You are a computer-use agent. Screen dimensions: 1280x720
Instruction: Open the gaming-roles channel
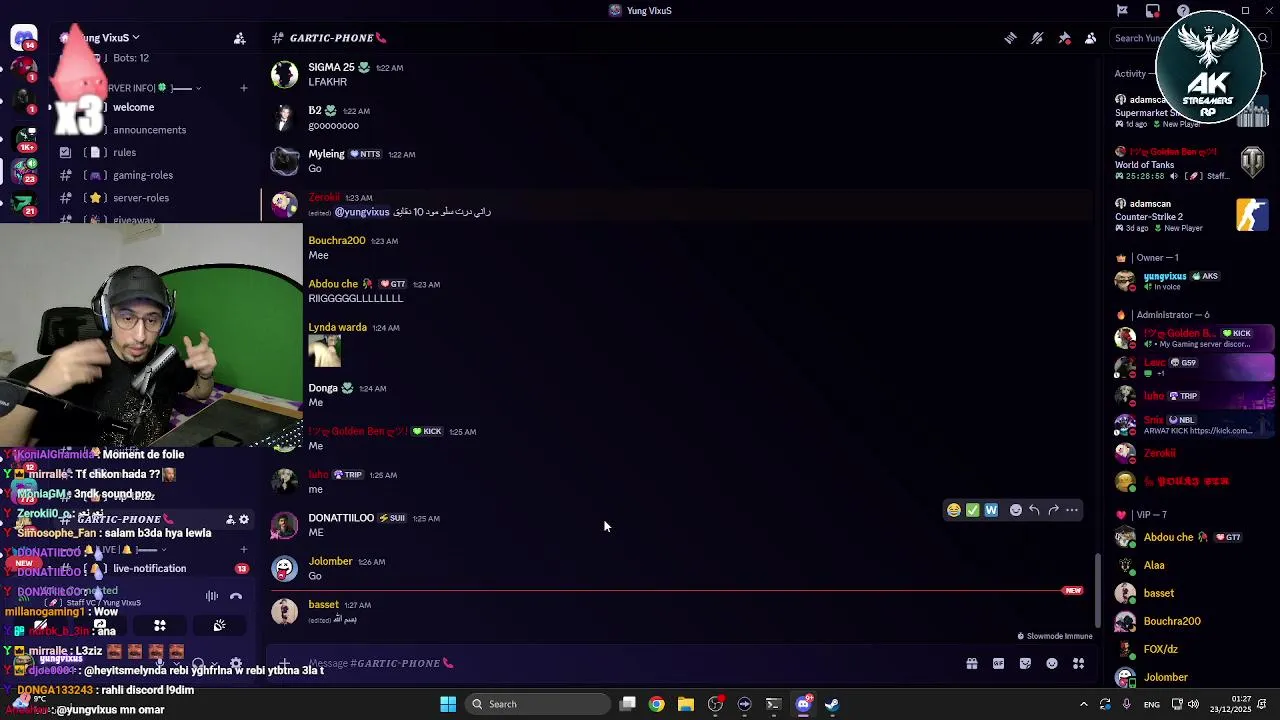(x=150, y=175)
